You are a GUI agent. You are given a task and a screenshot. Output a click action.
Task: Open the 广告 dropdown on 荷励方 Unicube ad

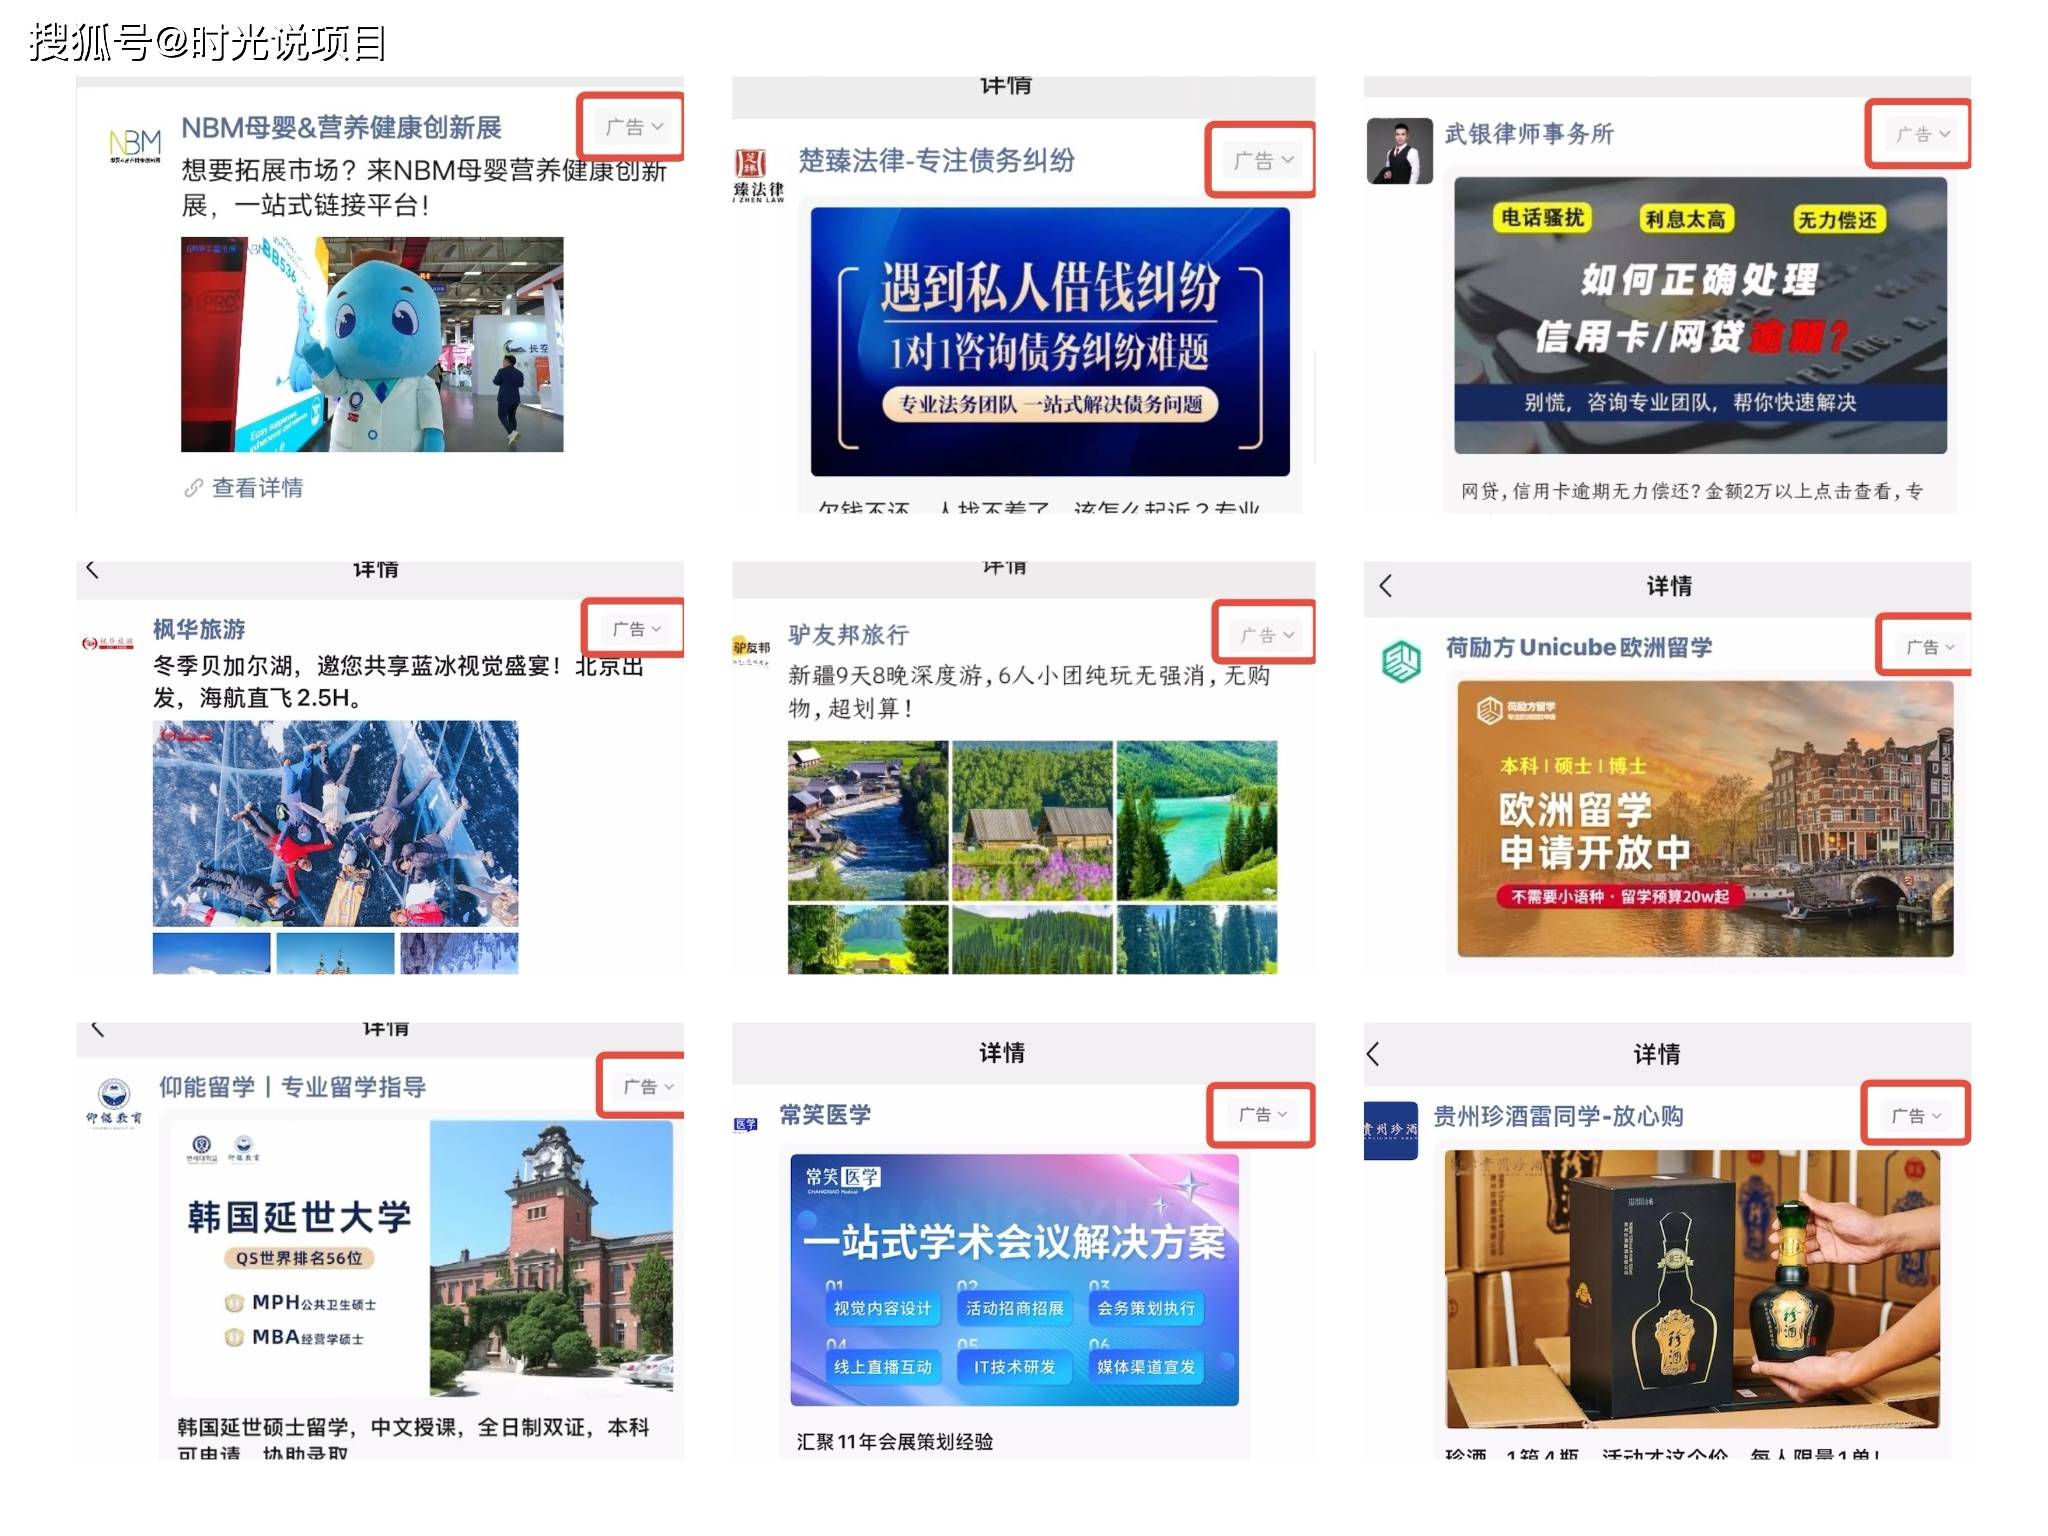tap(1929, 647)
